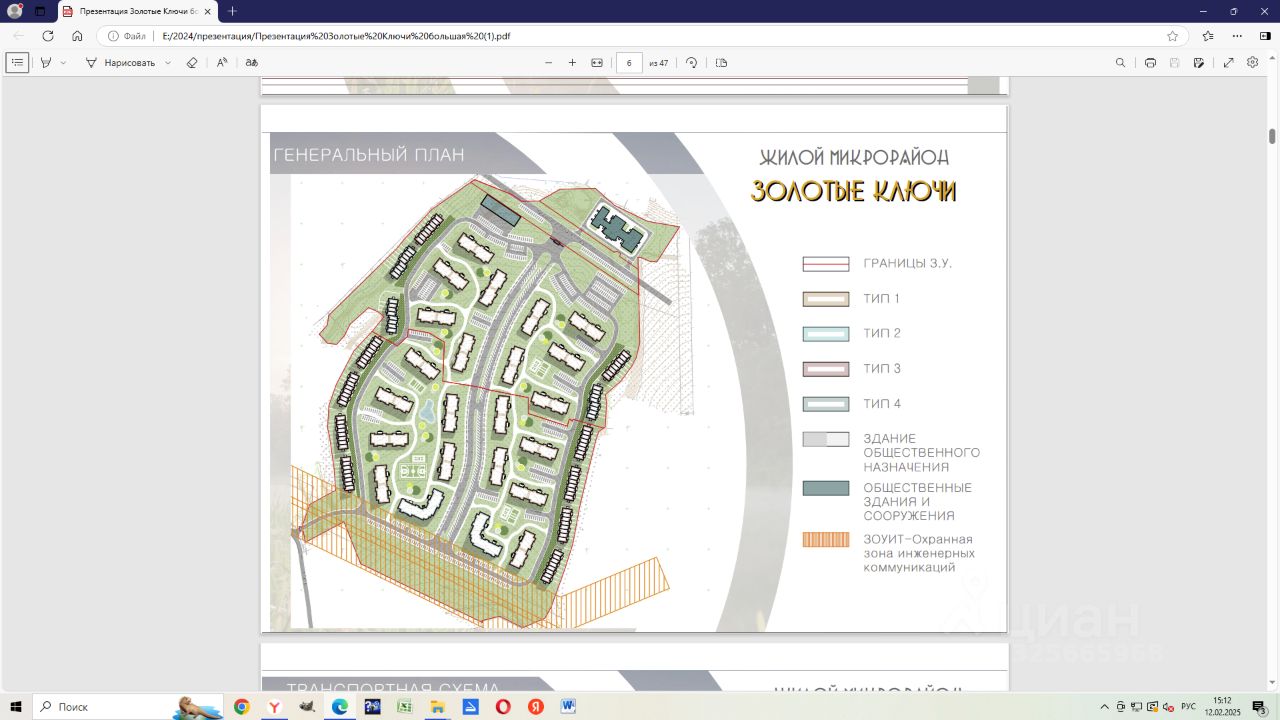This screenshot has width=1280, height=720.
Task: Zoom out using the minus button
Action: 548,62
